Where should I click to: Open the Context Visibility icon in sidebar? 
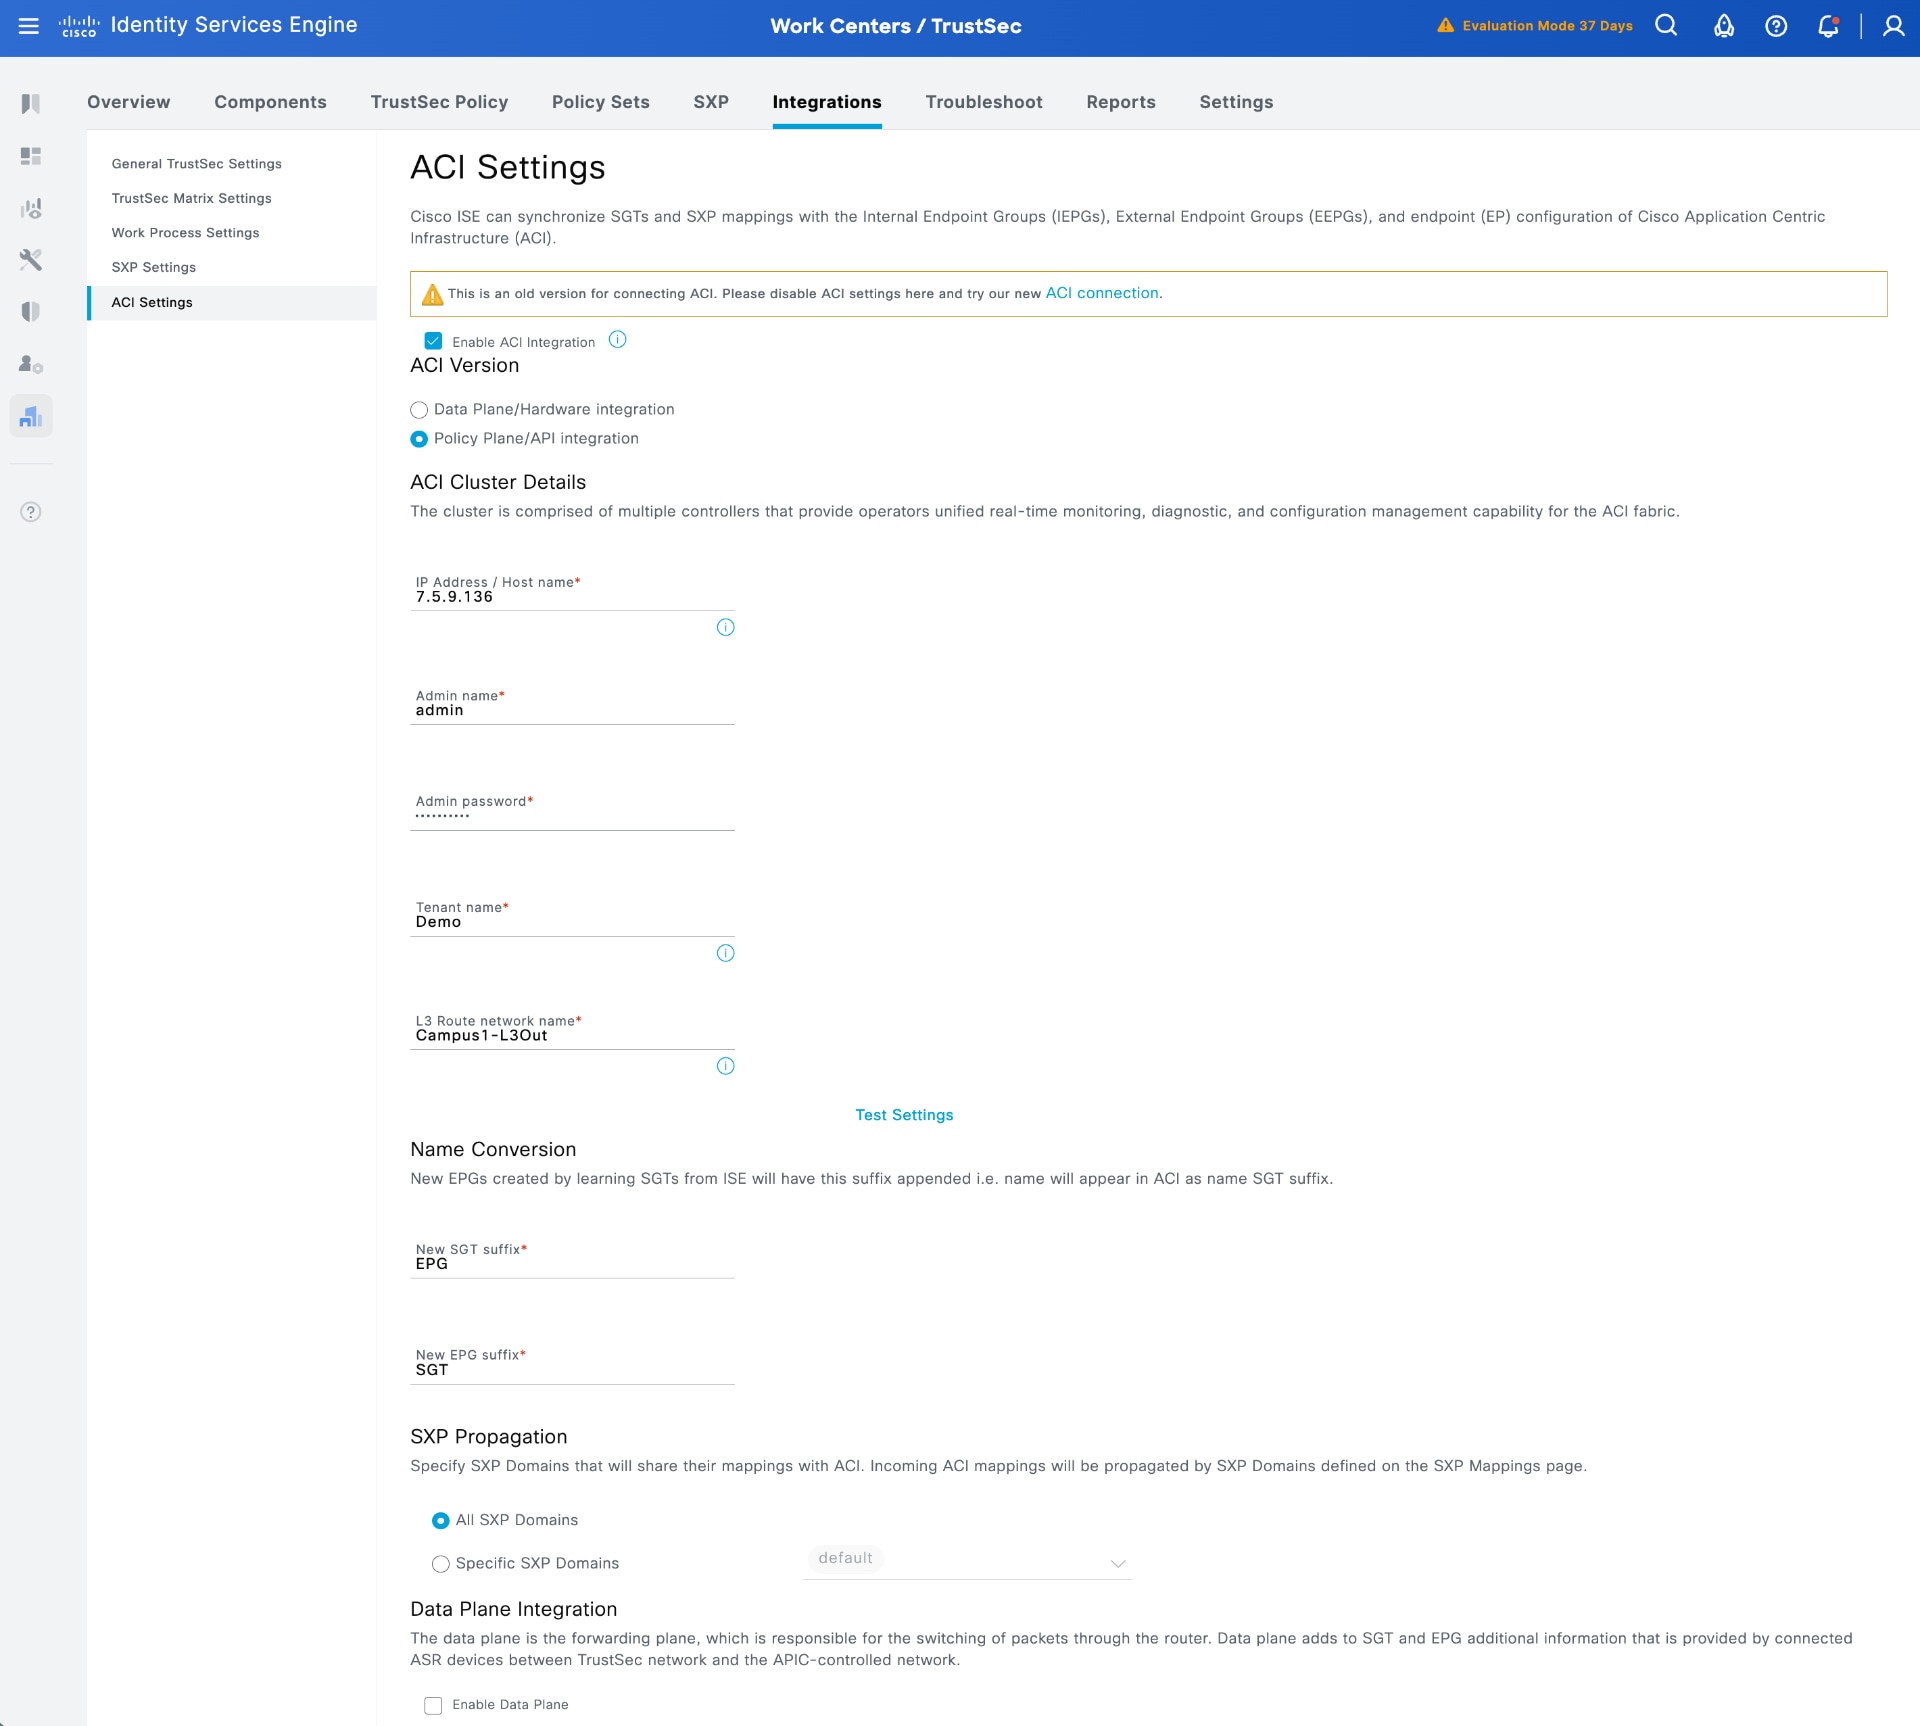coord(31,208)
